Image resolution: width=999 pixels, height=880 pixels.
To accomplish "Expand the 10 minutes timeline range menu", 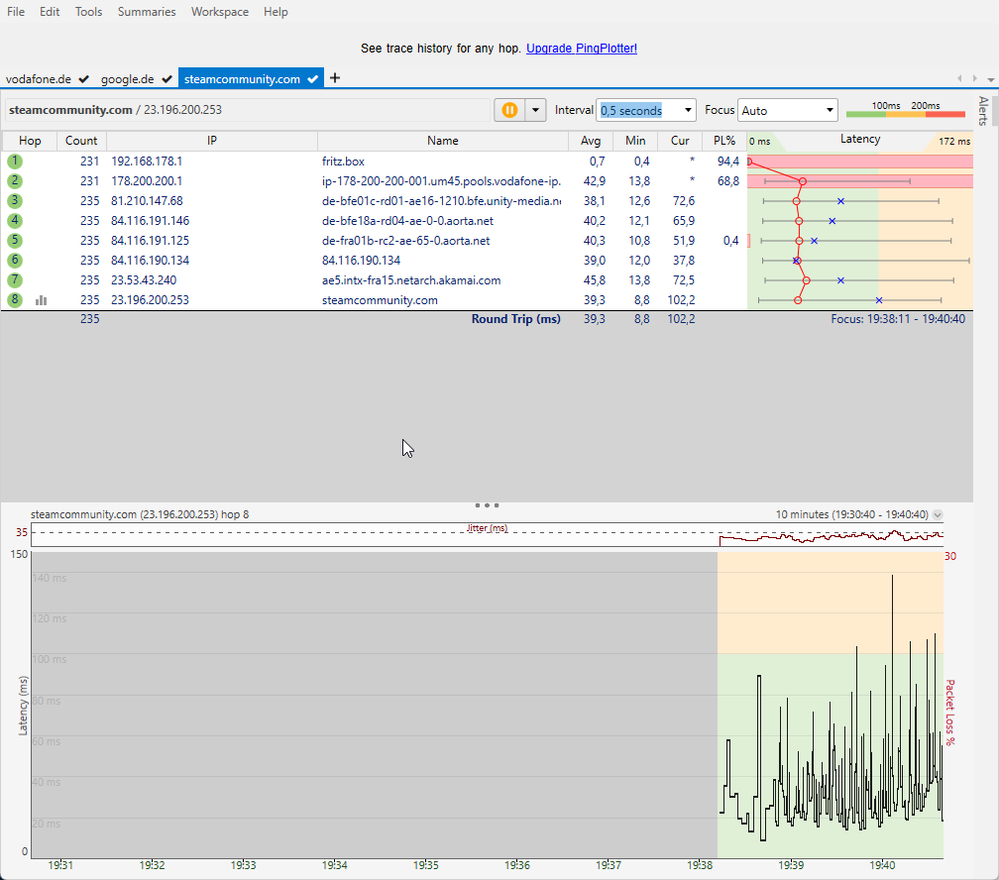I will point(937,514).
